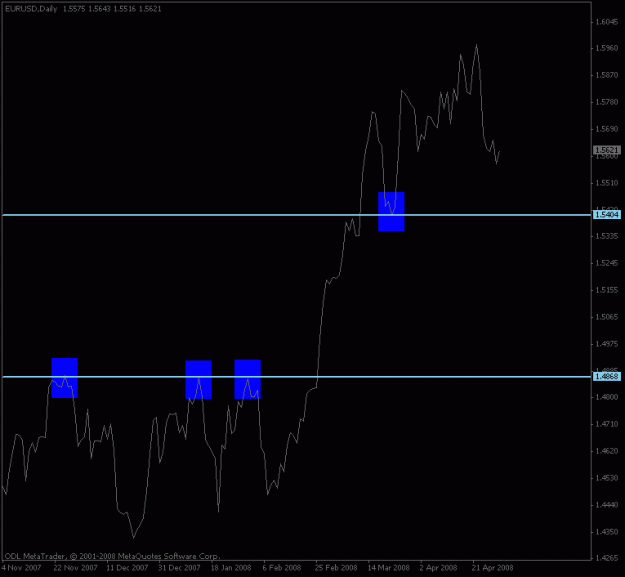Click the 1.4710 price axis label
Image resolution: width=625 pixels, height=577 pixels.
pos(607,424)
